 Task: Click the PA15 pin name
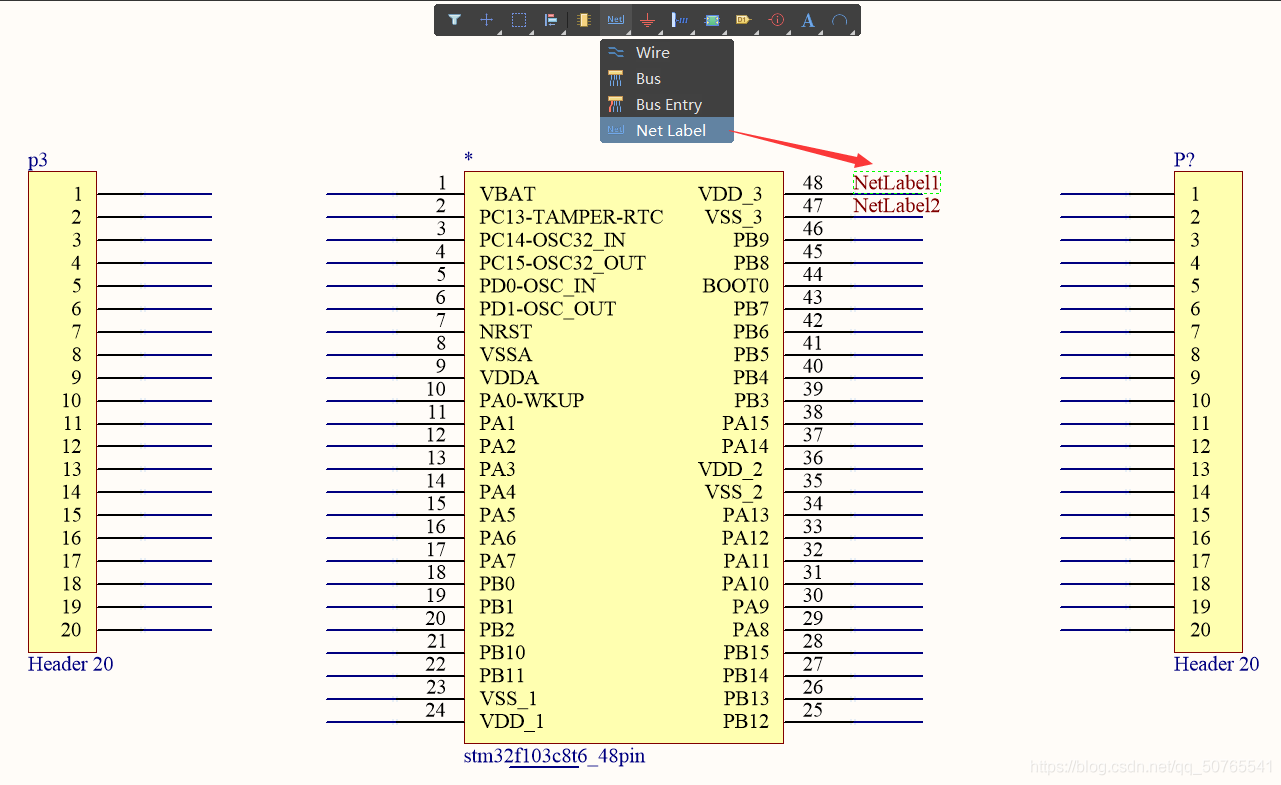(746, 424)
